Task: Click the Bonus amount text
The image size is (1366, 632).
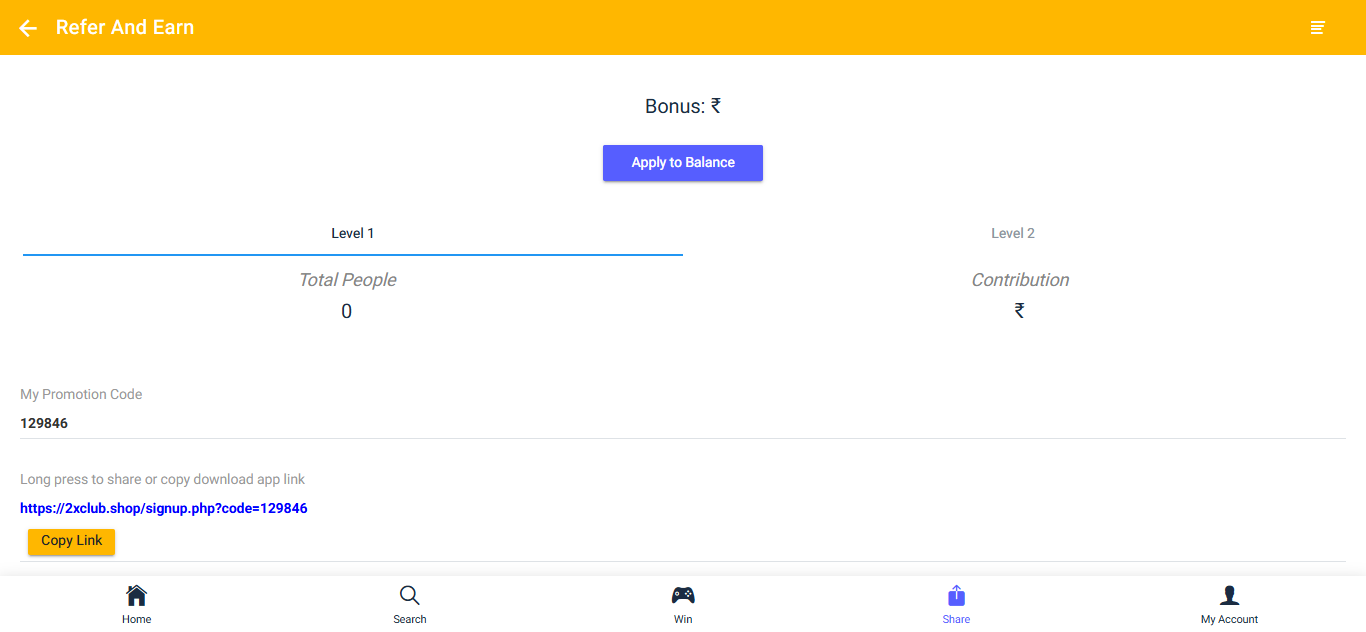Action: tap(683, 106)
